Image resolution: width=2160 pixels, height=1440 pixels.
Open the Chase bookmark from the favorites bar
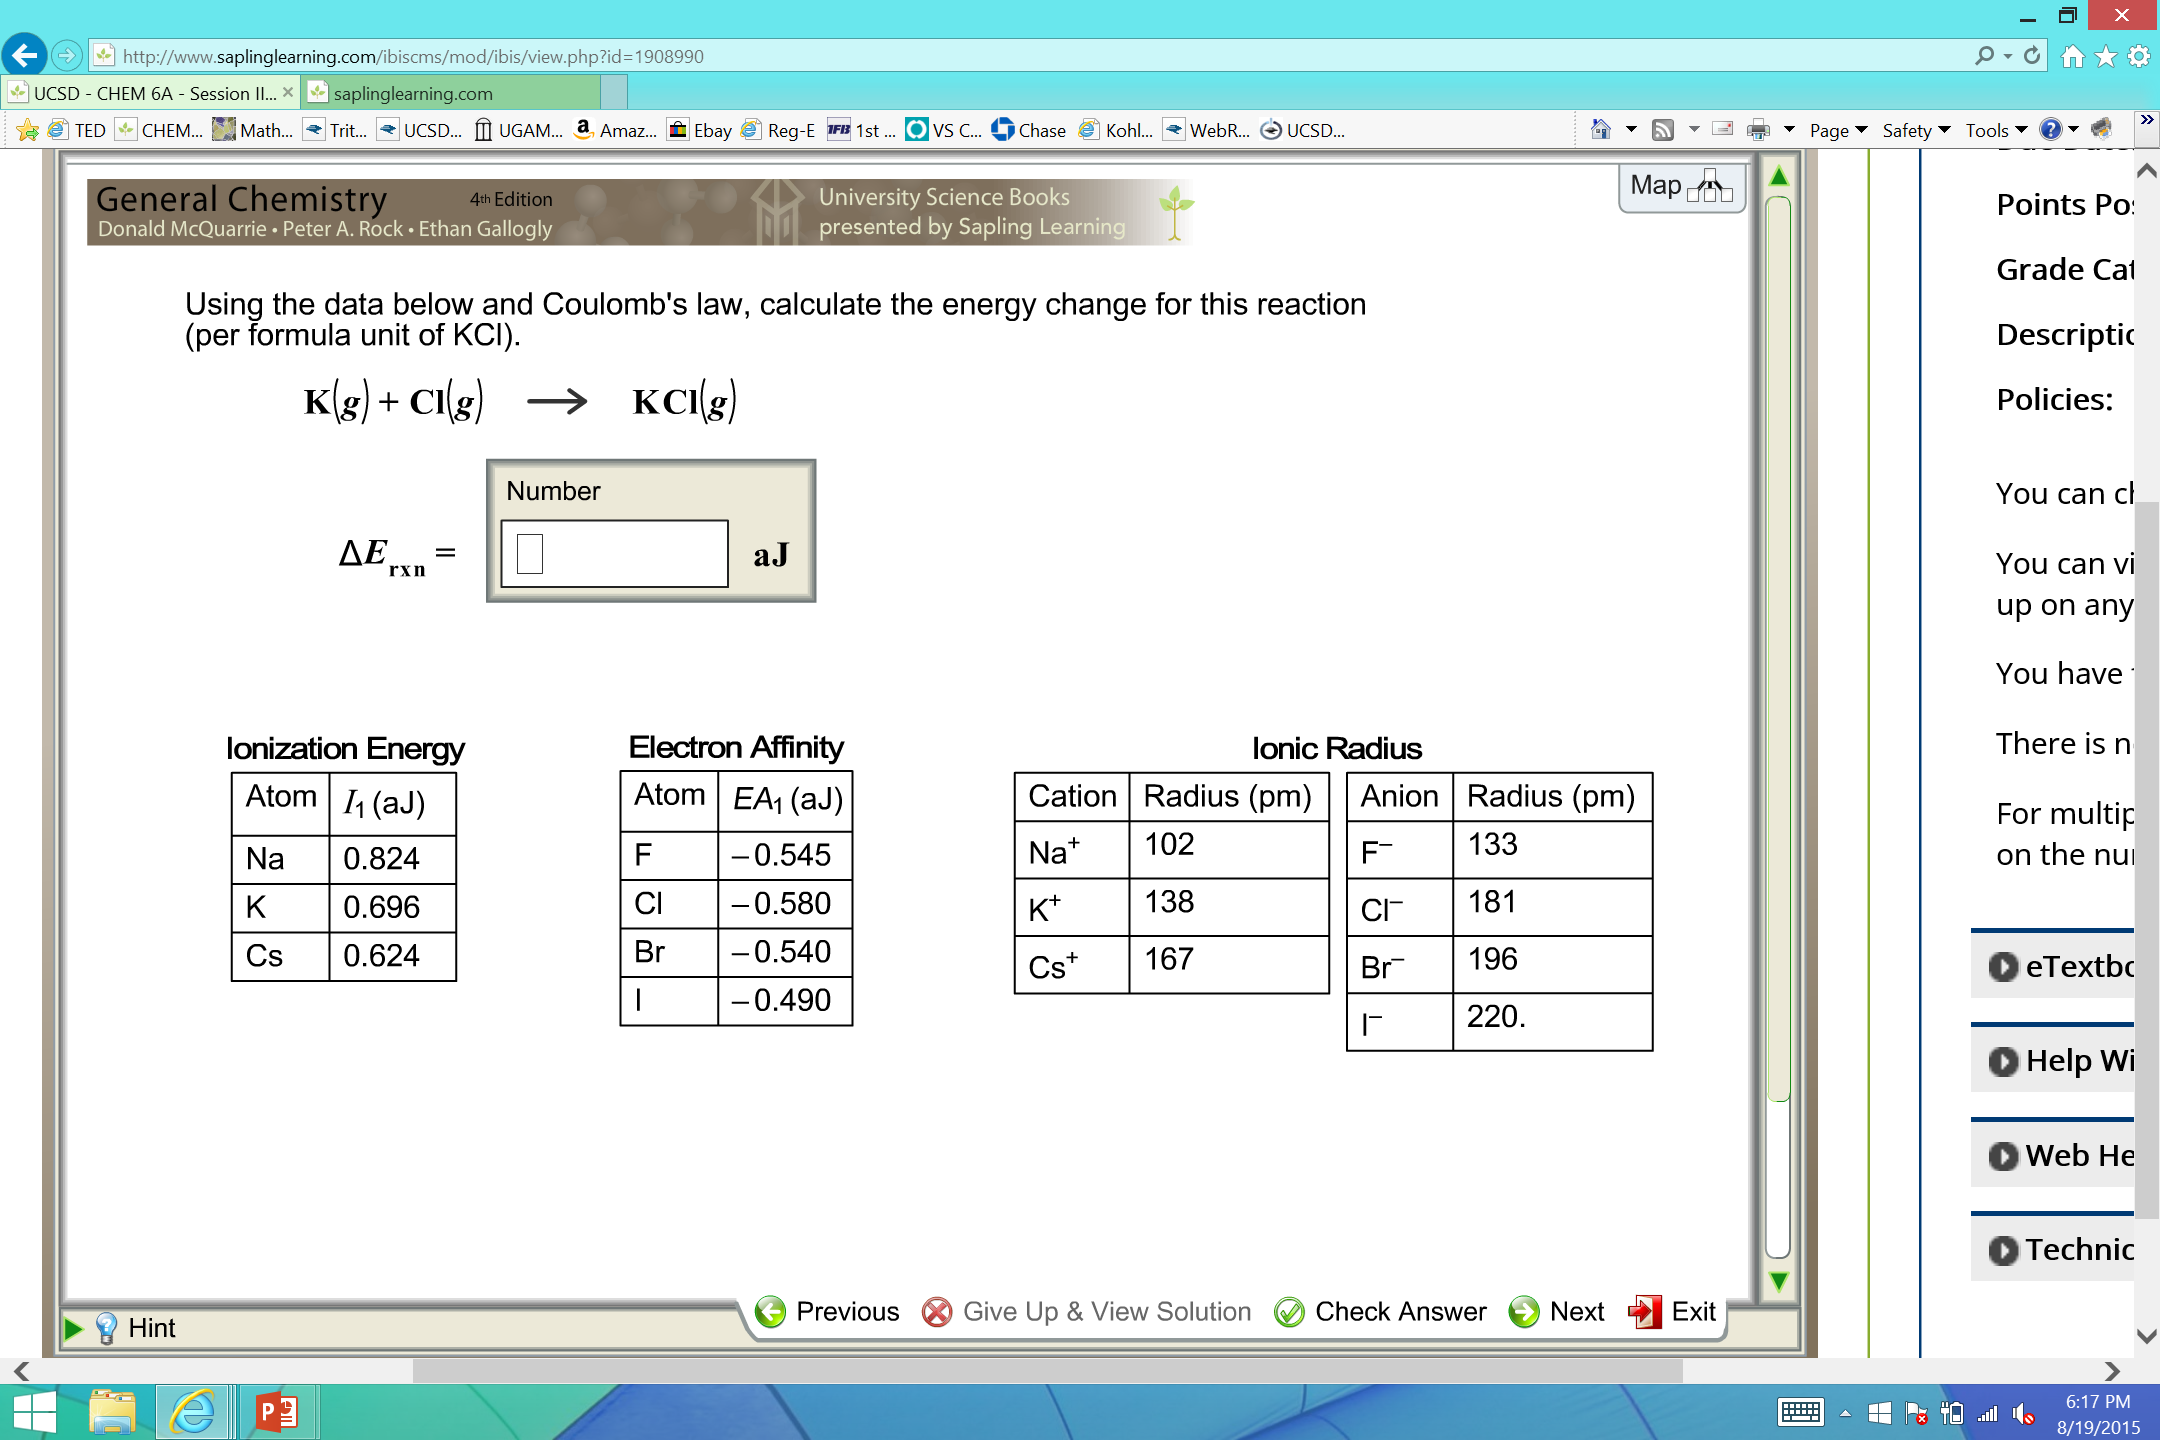pyautogui.click(x=1029, y=130)
